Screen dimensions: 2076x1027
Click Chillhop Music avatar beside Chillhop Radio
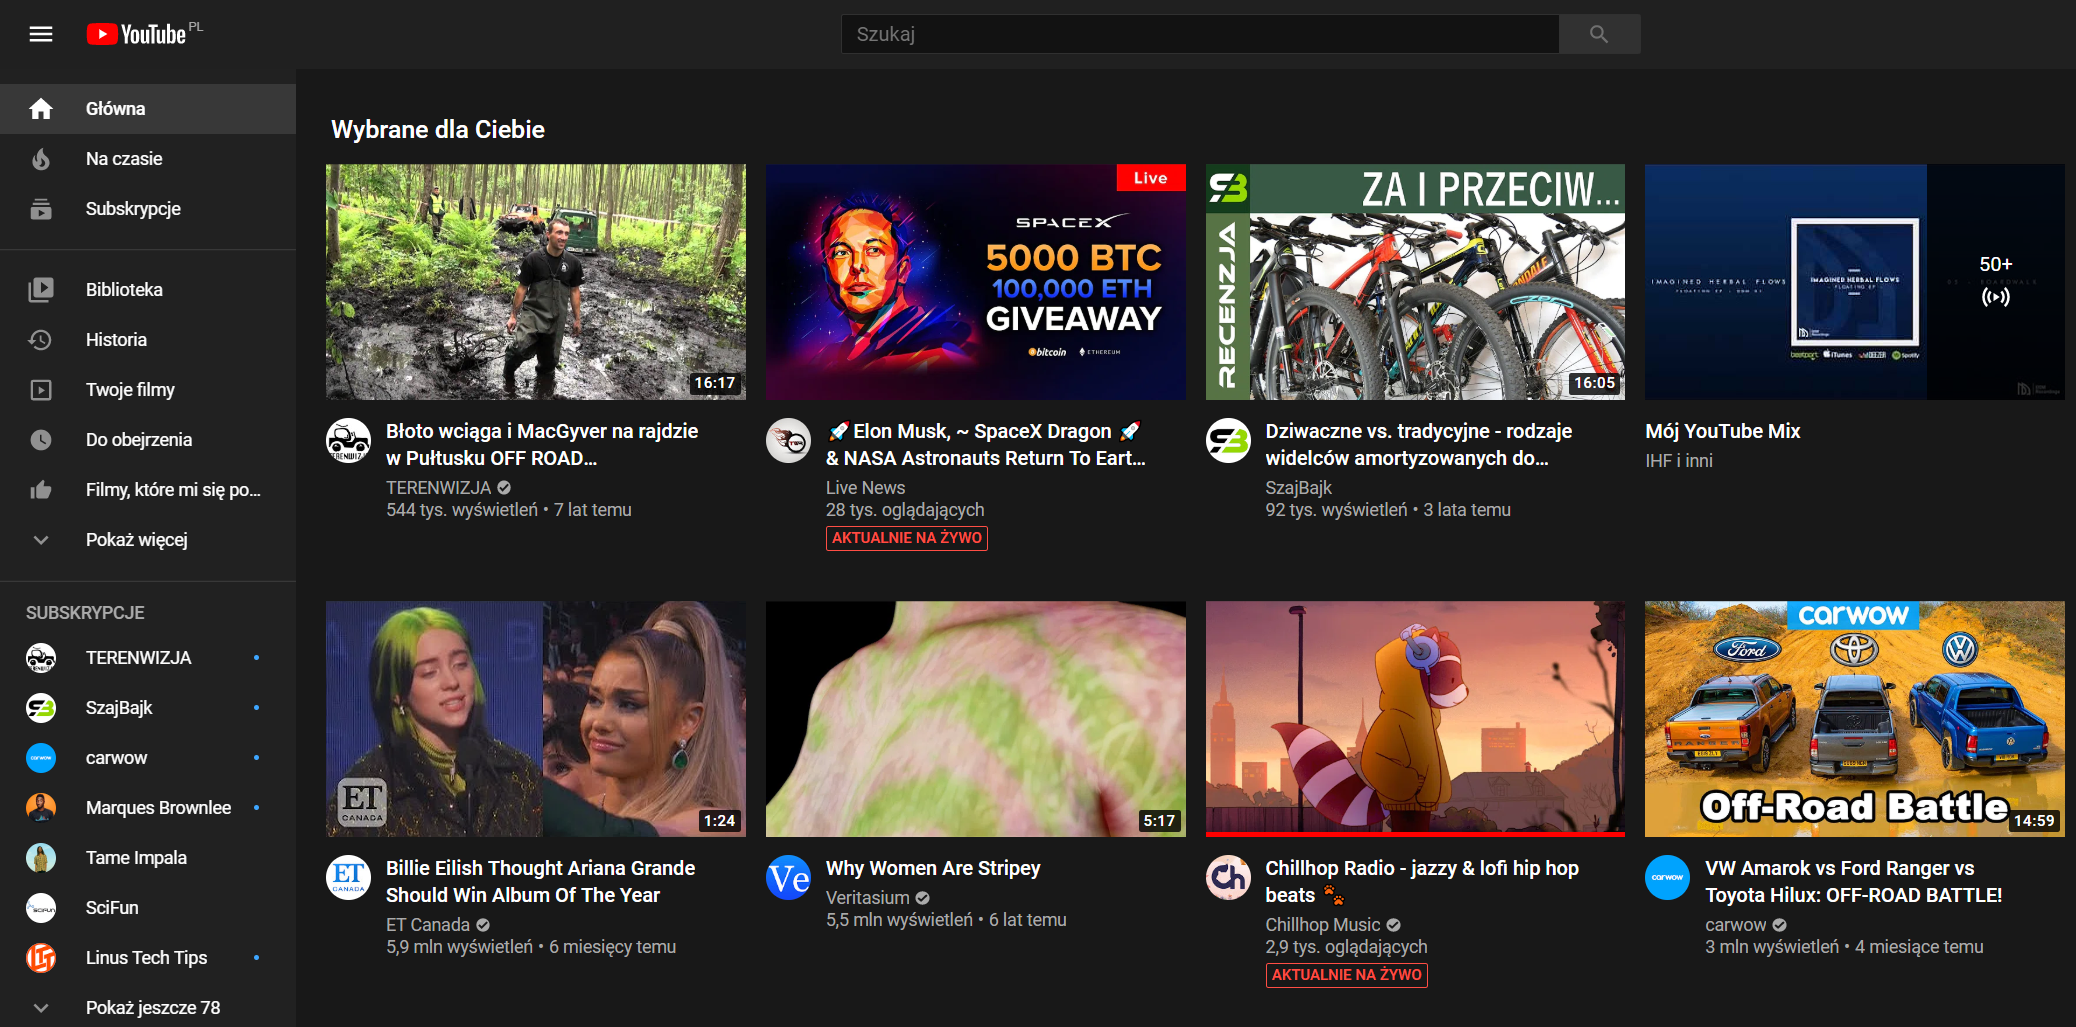(x=1228, y=877)
